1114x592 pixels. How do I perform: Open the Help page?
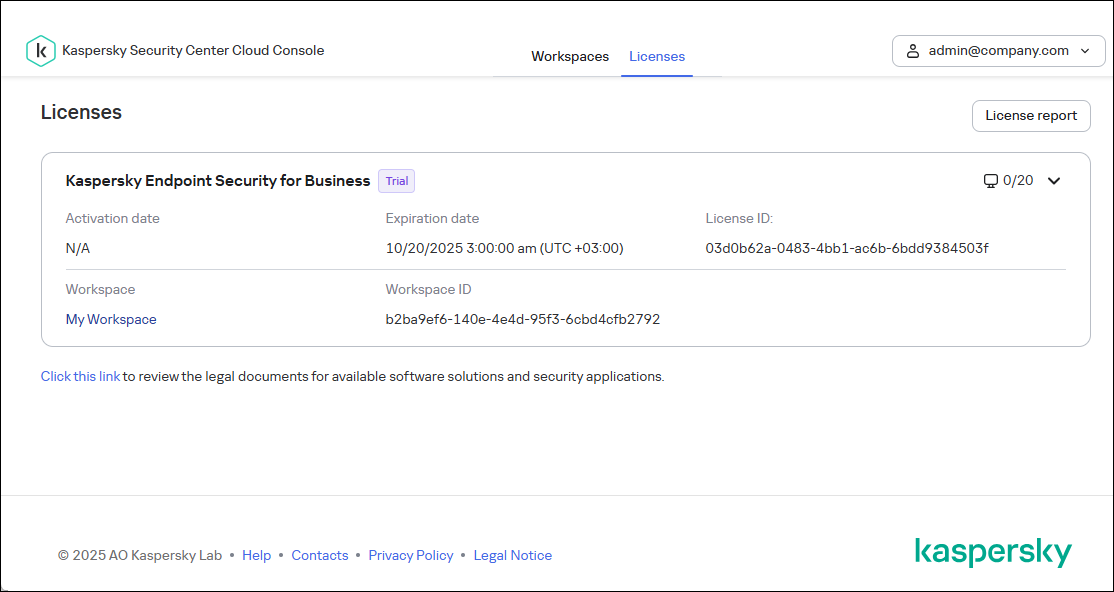[x=257, y=555]
